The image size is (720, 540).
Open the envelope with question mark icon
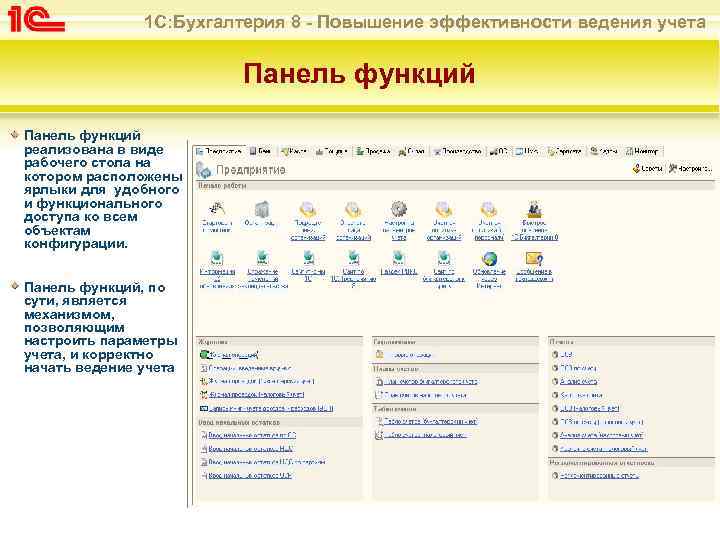click(534, 259)
